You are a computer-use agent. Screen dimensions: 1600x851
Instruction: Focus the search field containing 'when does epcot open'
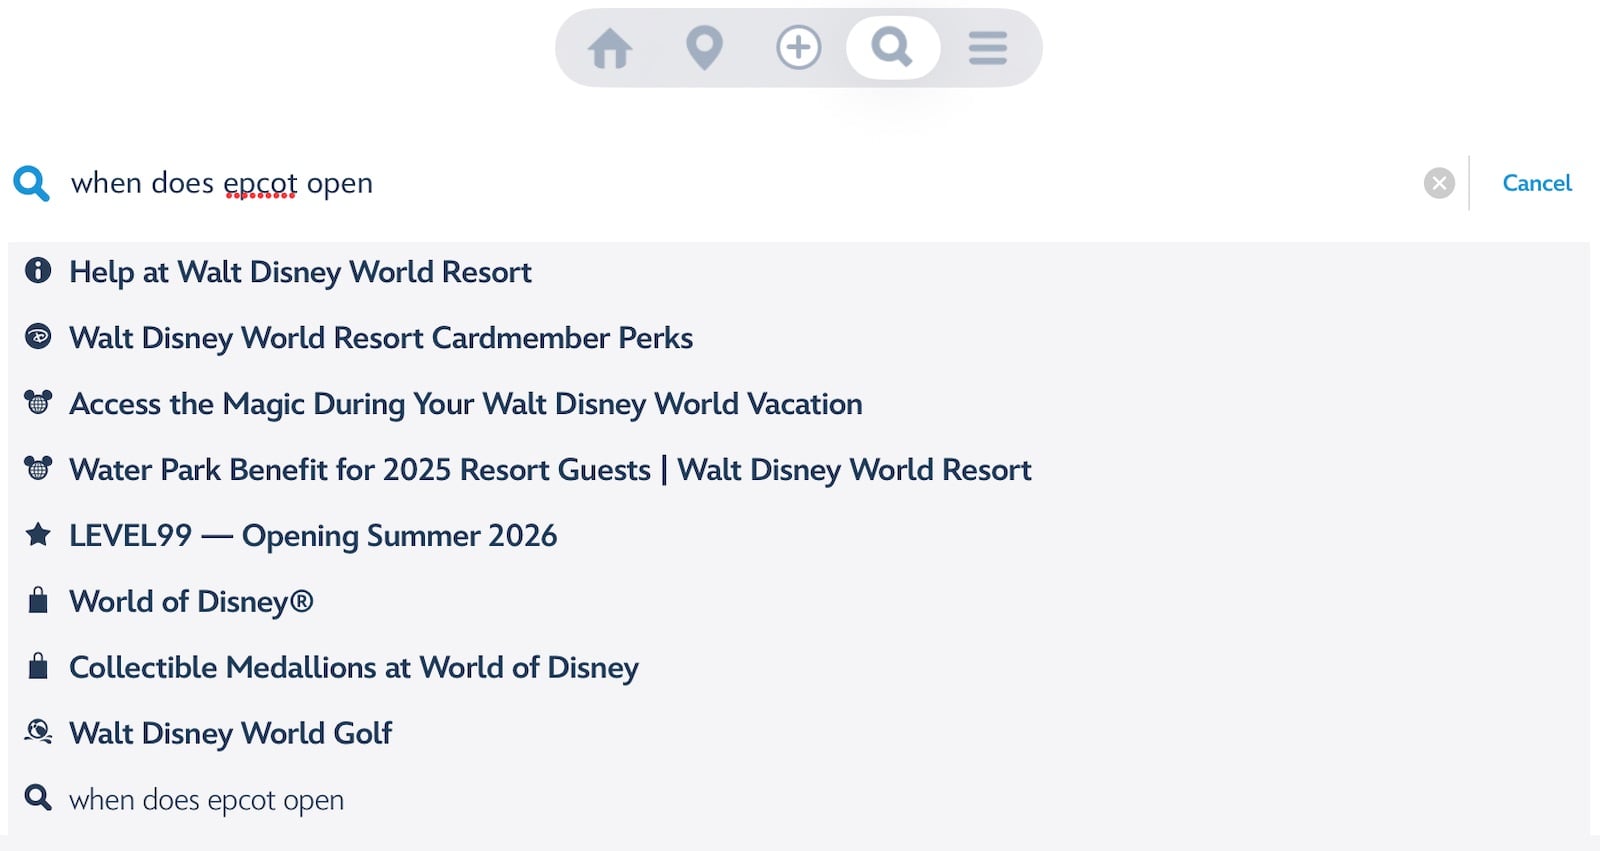click(740, 183)
